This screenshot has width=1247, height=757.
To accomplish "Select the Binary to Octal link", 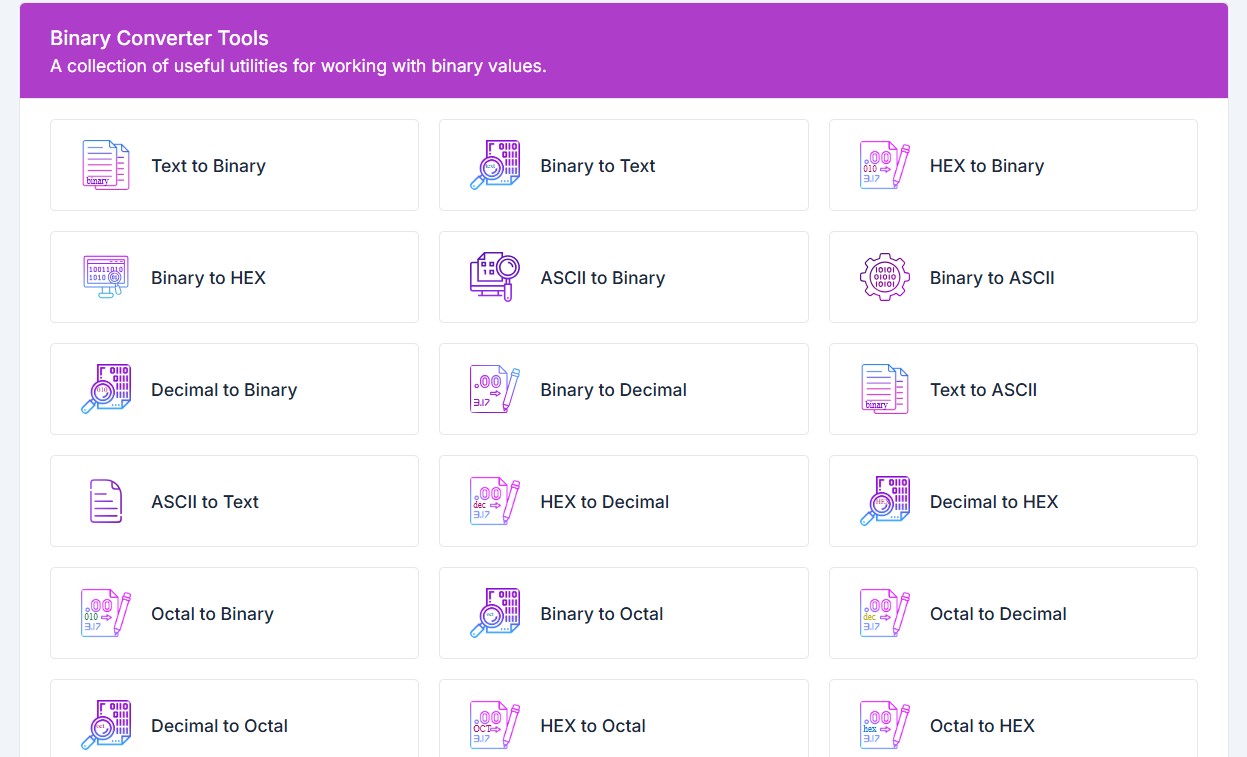I will (x=601, y=614).
